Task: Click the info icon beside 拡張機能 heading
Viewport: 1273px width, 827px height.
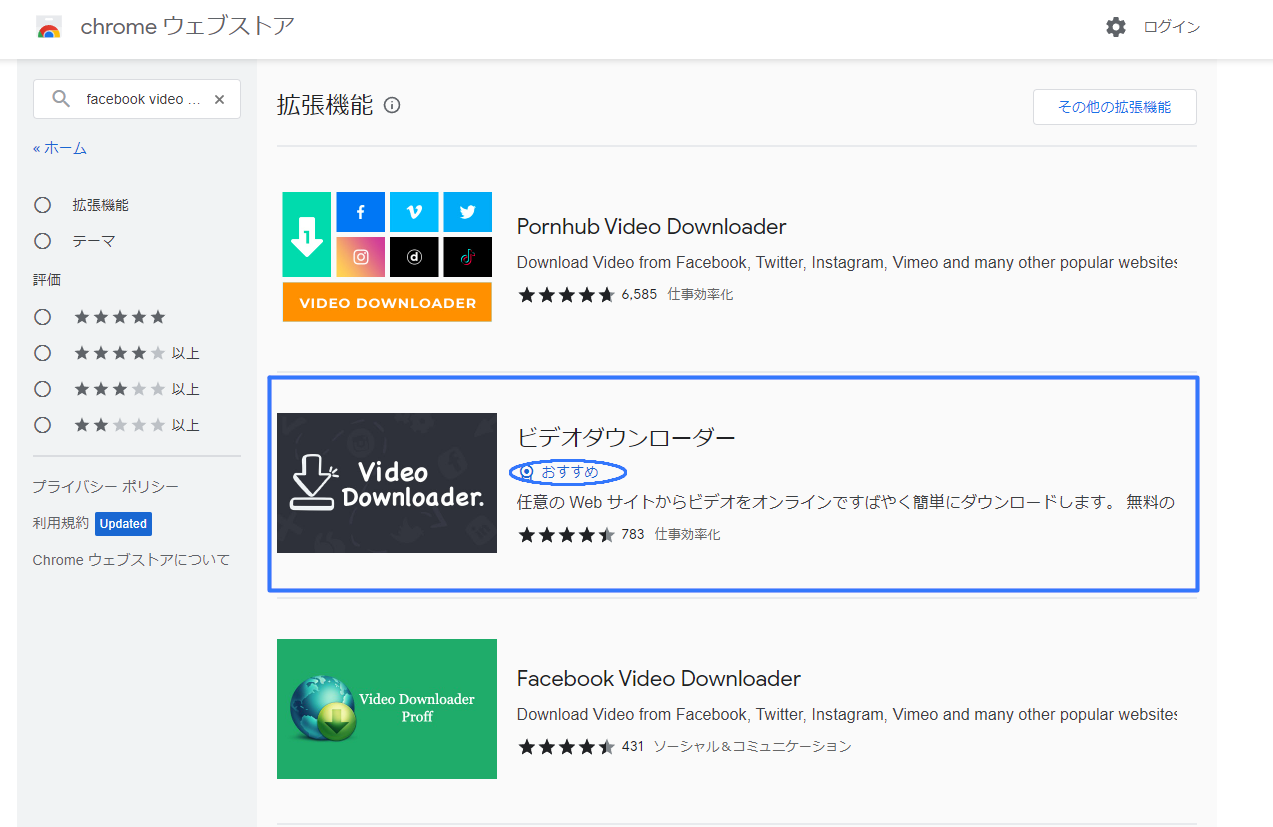Action: (x=392, y=105)
